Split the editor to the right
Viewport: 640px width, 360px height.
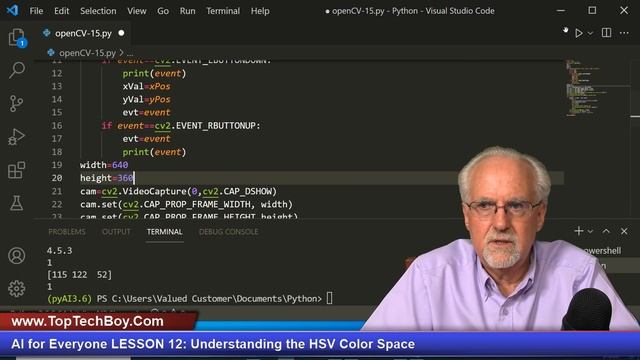tap(607, 33)
